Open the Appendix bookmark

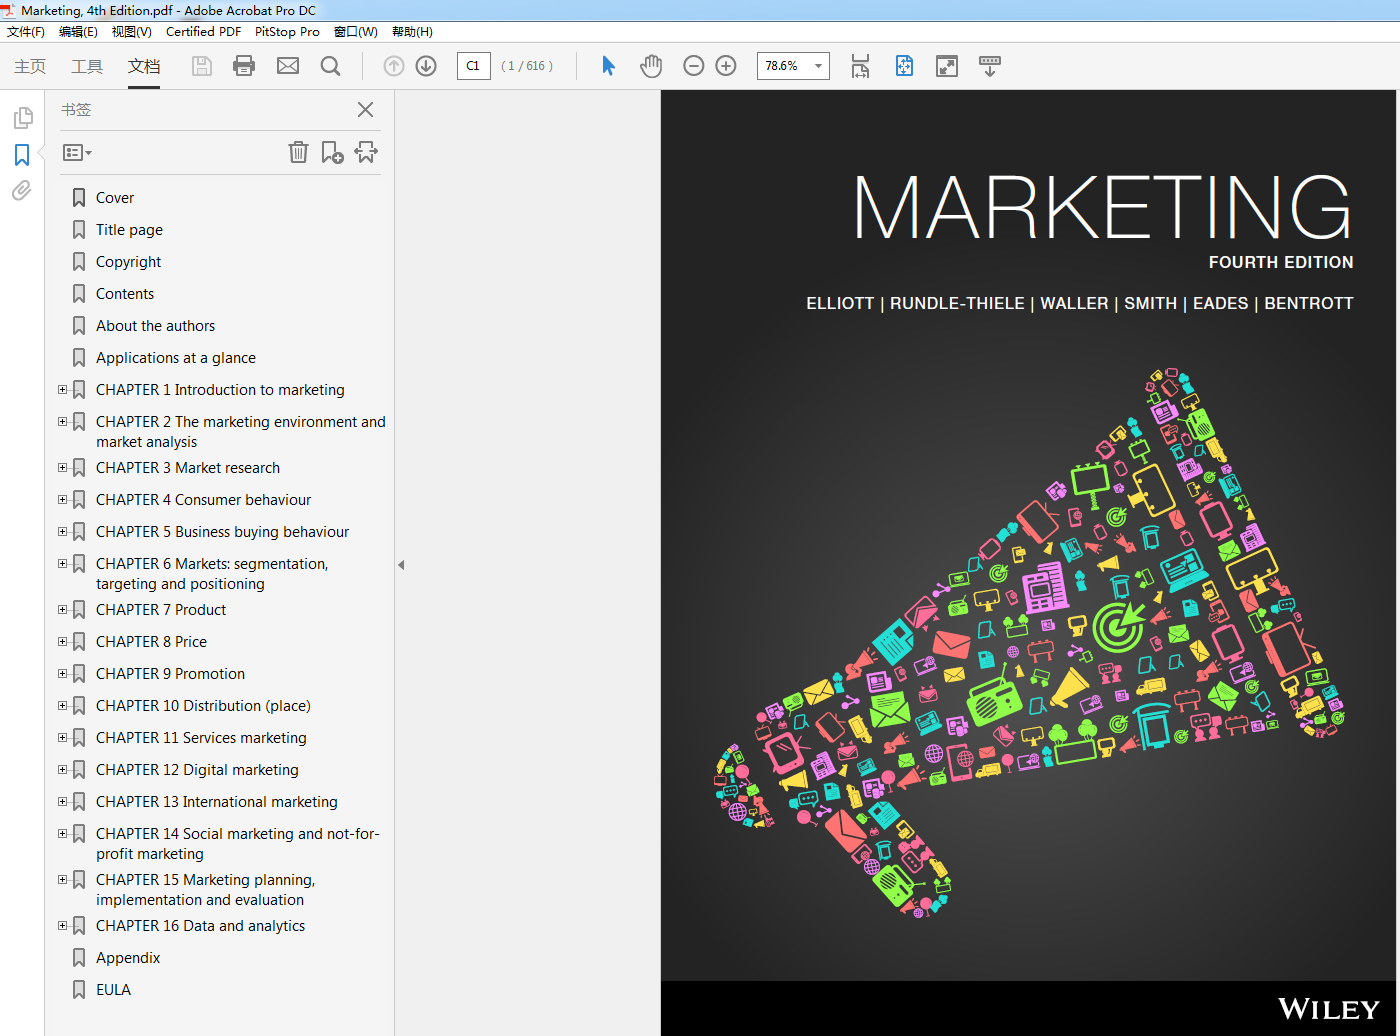tap(128, 958)
